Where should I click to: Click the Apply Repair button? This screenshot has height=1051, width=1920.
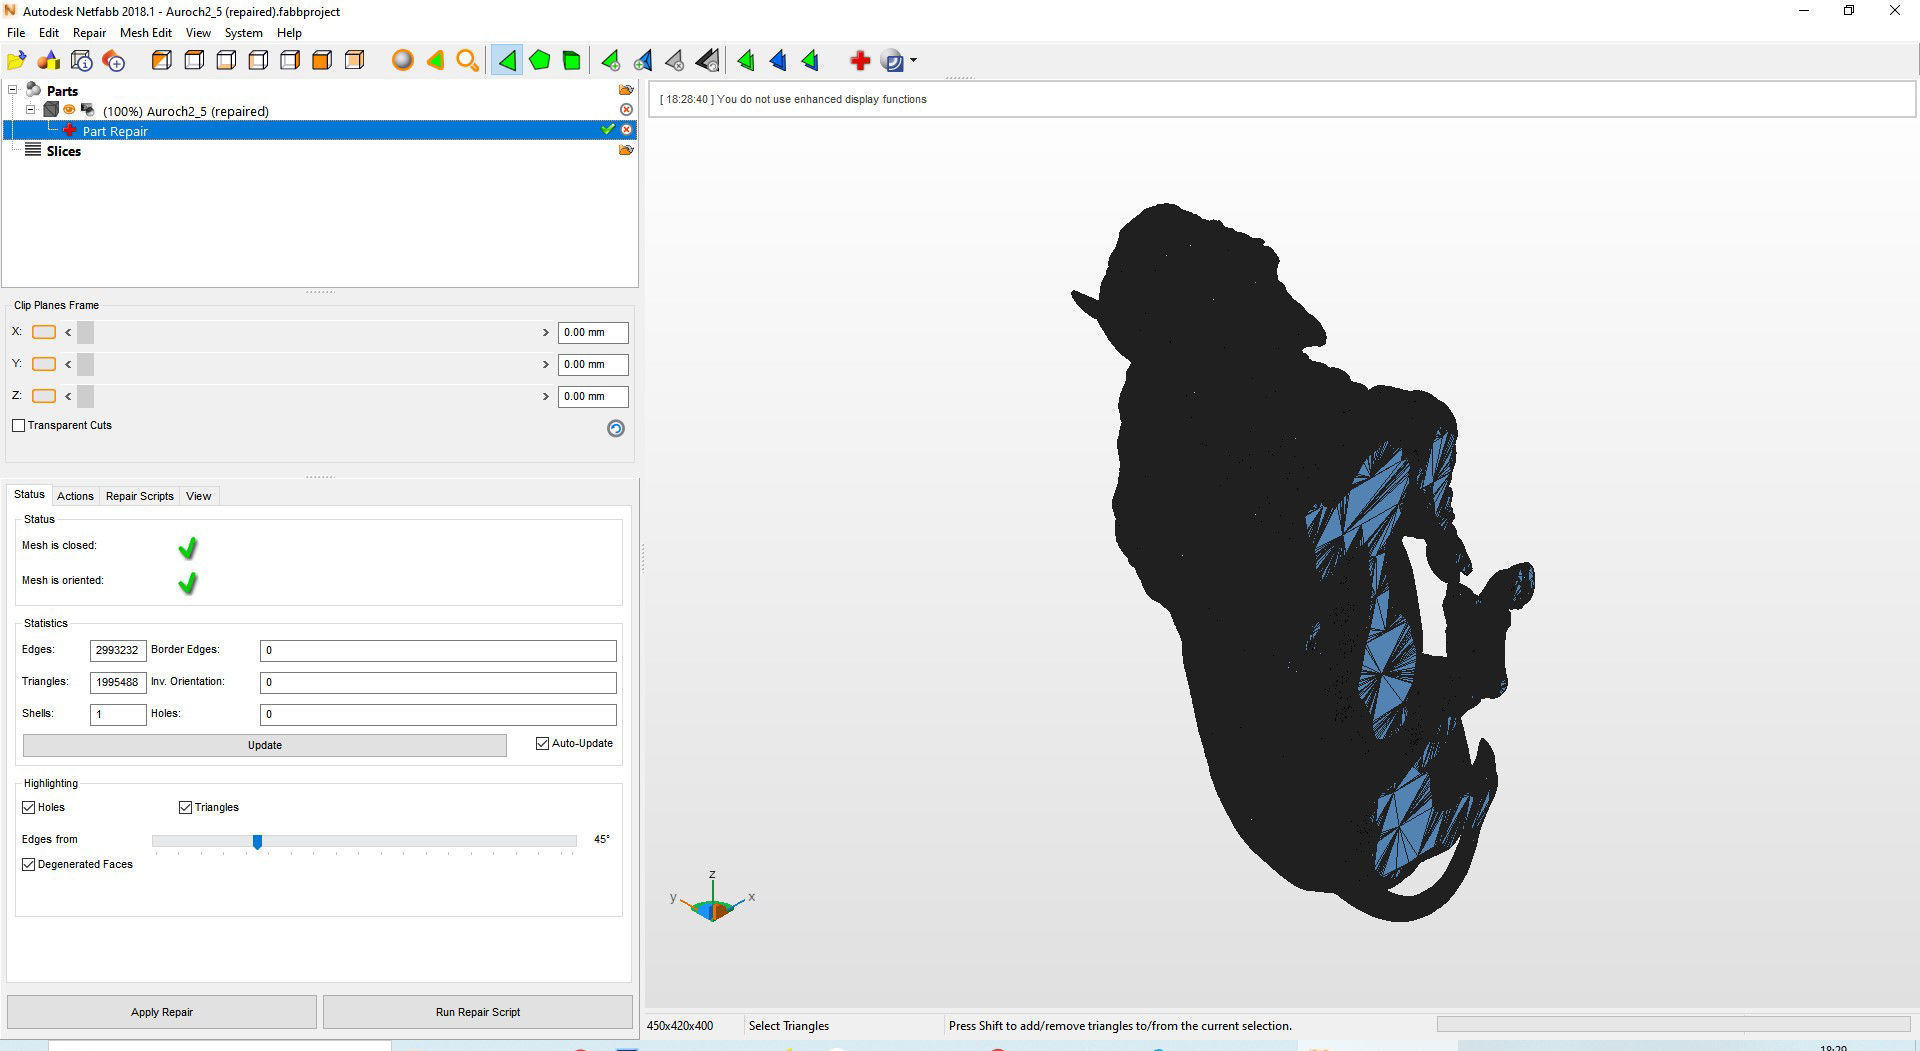pyautogui.click(x=162, y=1012)
